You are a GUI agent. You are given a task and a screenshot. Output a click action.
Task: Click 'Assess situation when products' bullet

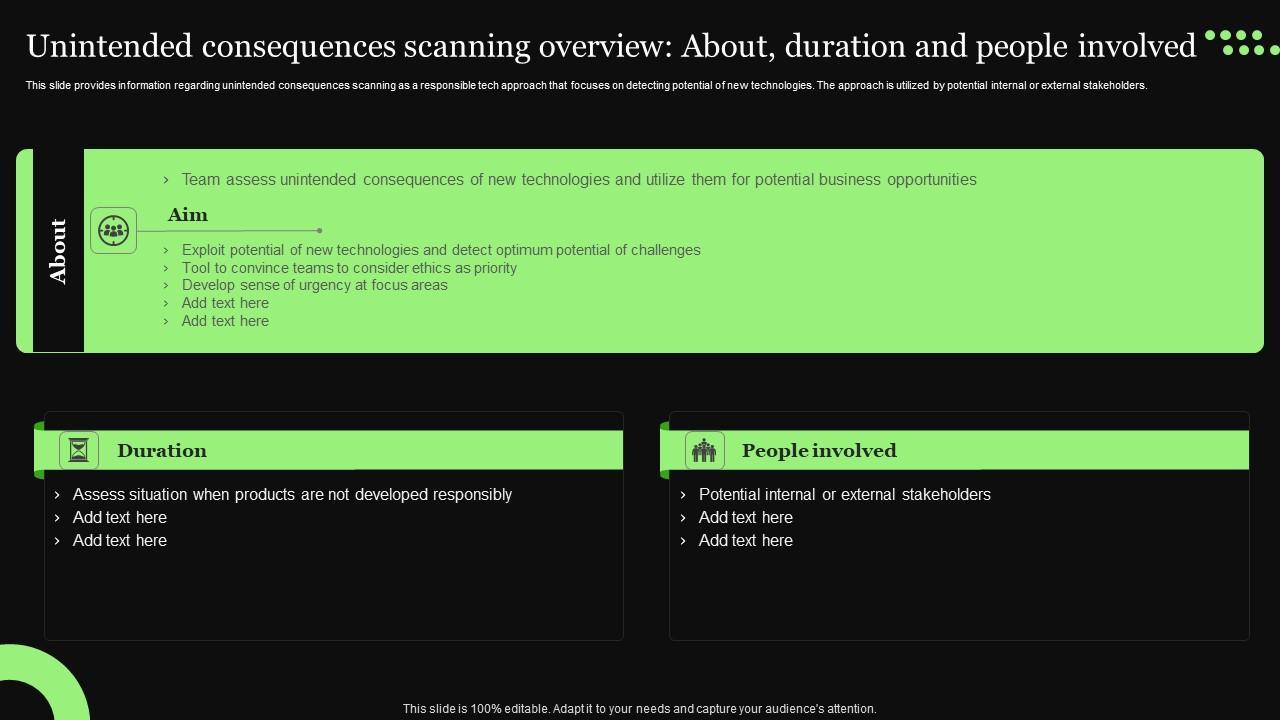point(292,495)
